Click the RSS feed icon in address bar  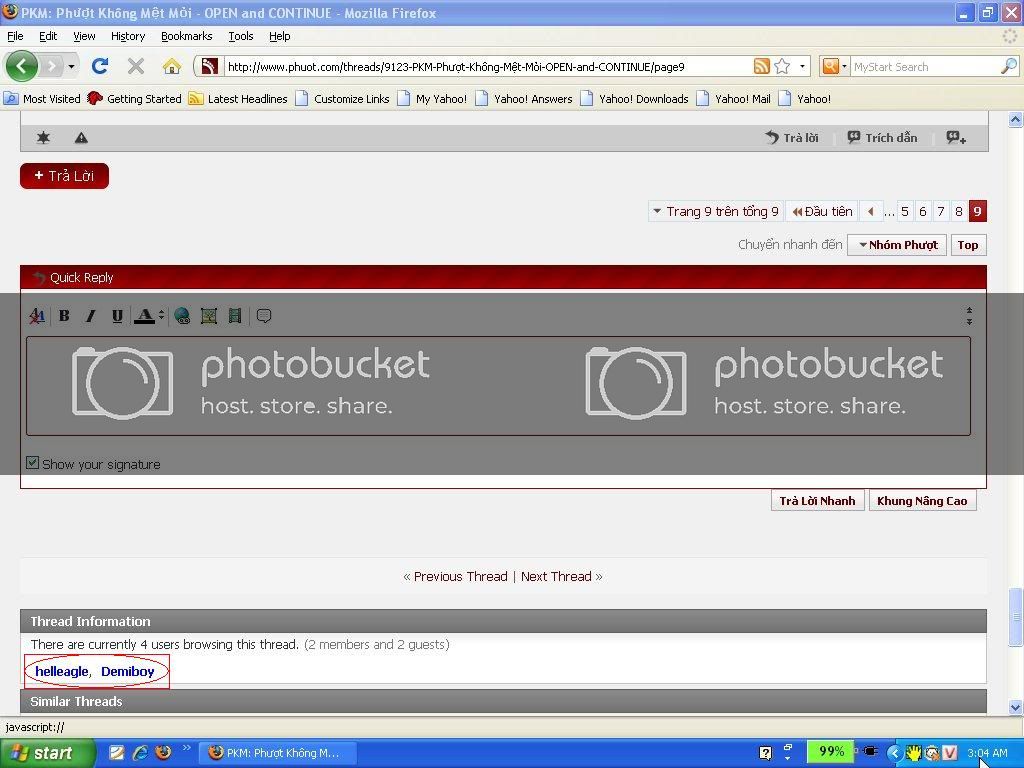click(761, 66)
